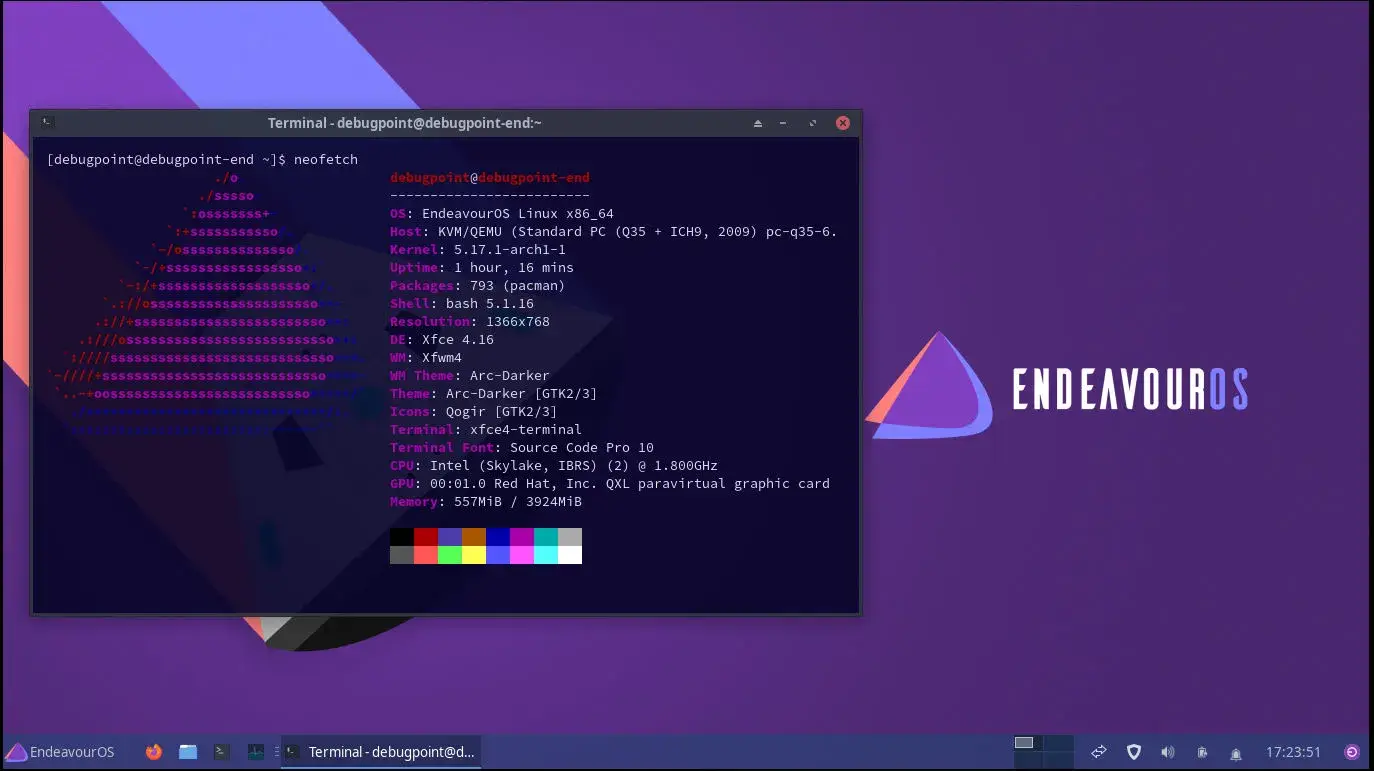Image resolution: width=1374 pixels, height=771 pixels.
Task: Click the CPU: Intel (Skylake, IBRS) line
Action: click(554, 466)
